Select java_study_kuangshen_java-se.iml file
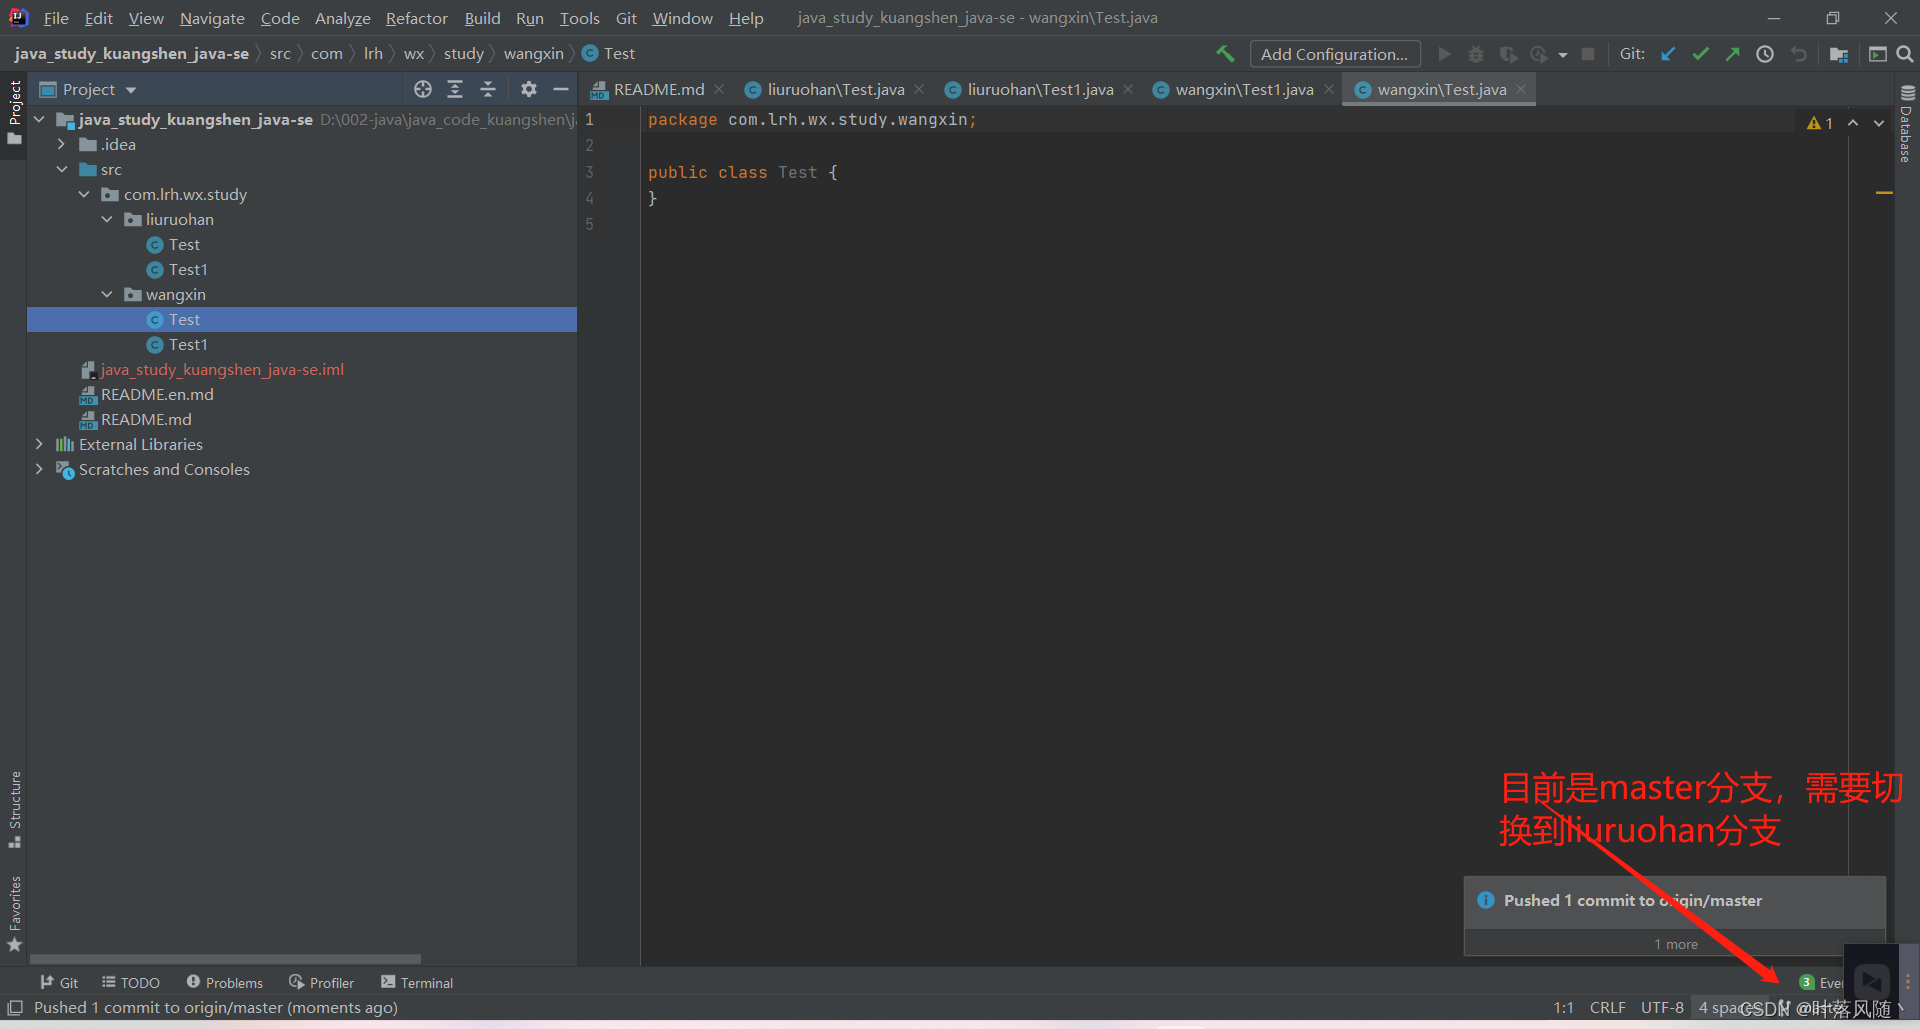This screenshot has width=1920, height=1029. tap(222, 369)
